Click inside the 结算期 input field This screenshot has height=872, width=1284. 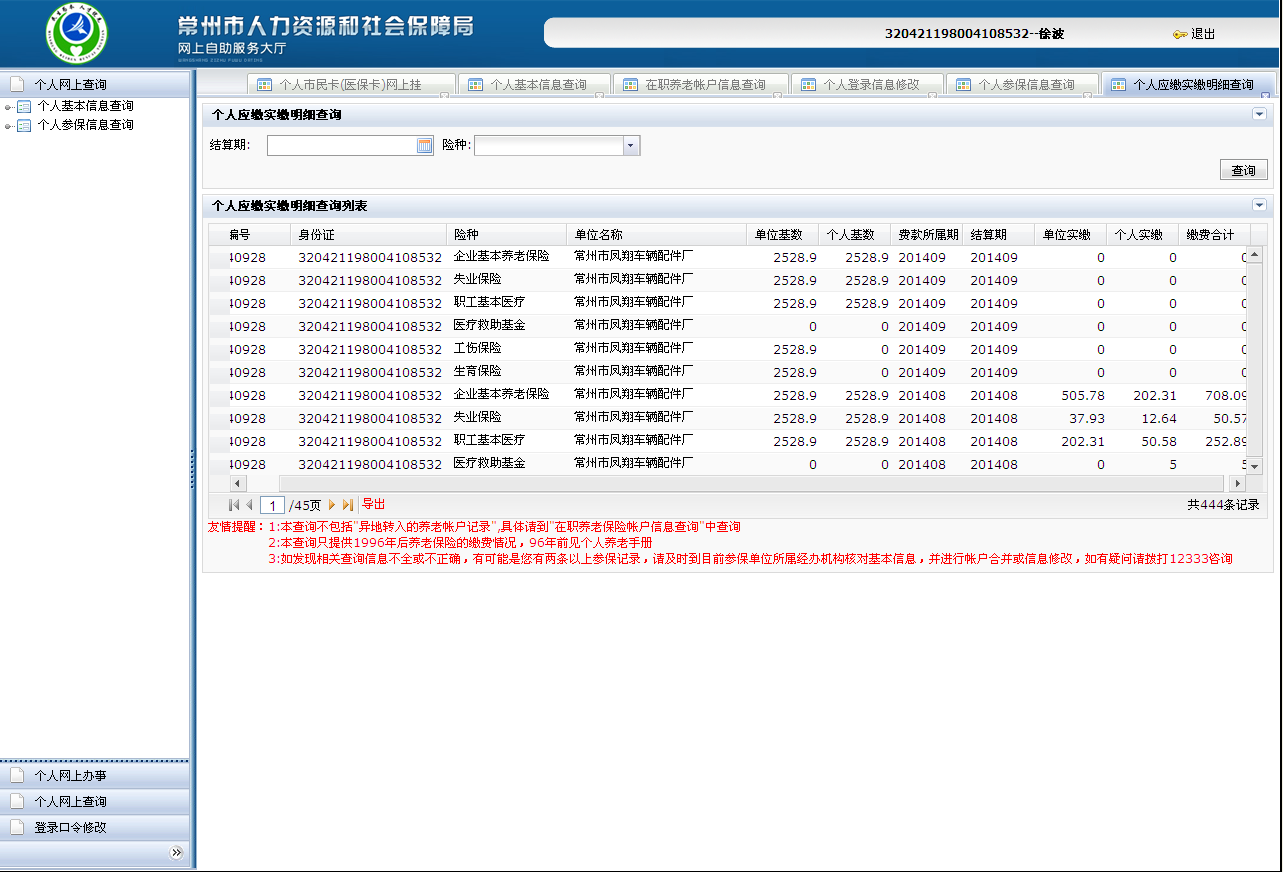(342, 146)
